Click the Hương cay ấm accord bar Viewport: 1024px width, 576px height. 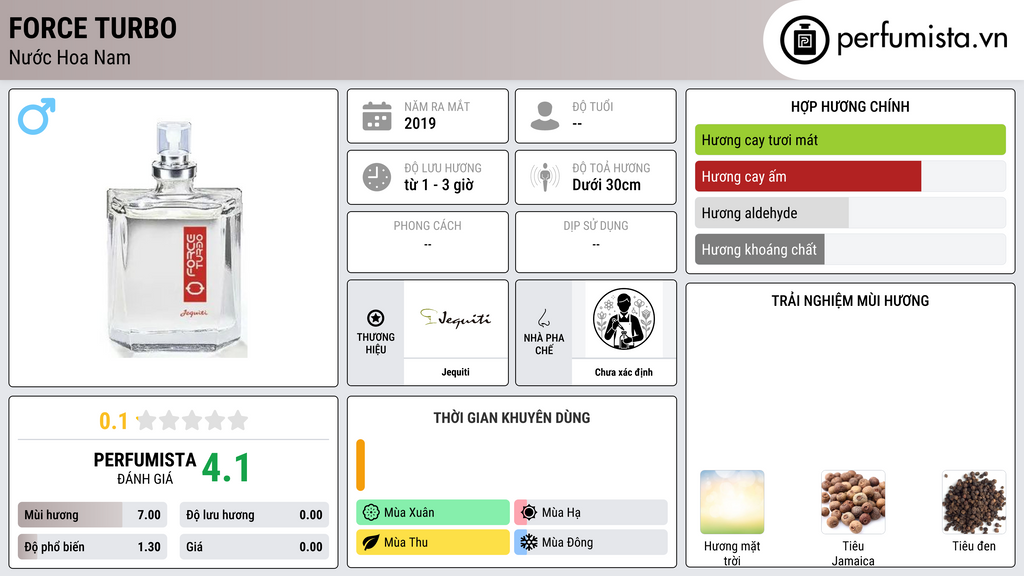[850, 176]
